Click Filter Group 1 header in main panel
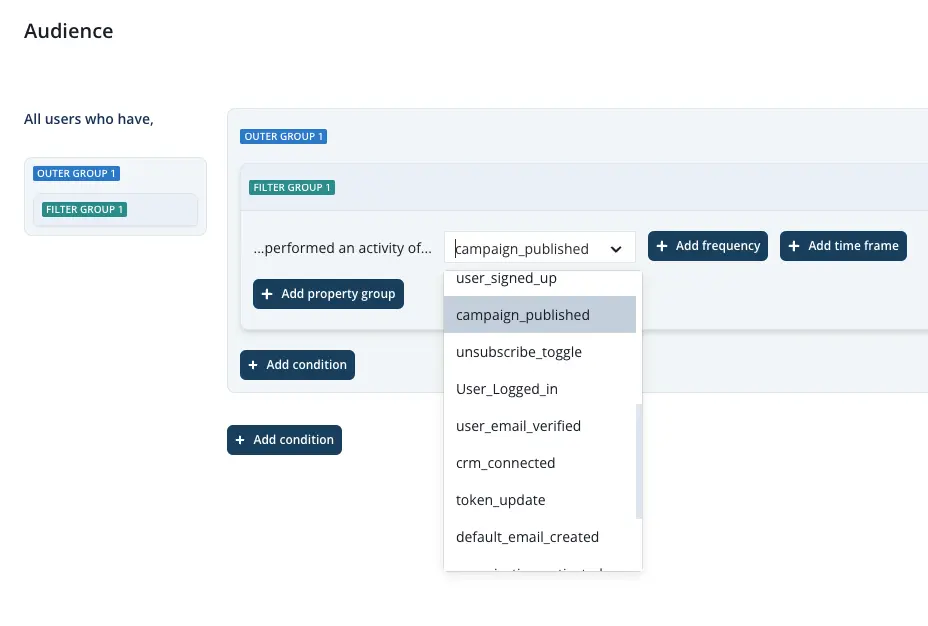This screenshot has height=626, width=928. pyautogui.click(x=292, y=187)
